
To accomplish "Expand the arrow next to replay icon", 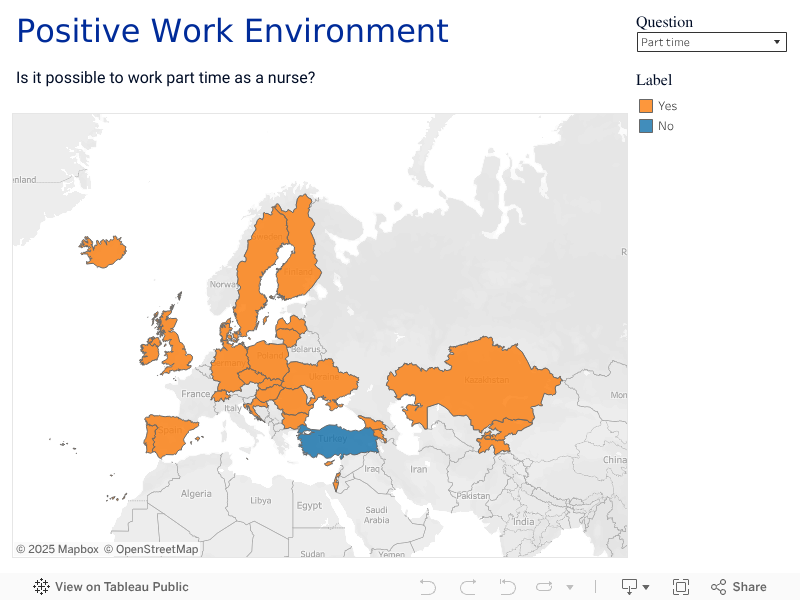I will tap(570, 587).
